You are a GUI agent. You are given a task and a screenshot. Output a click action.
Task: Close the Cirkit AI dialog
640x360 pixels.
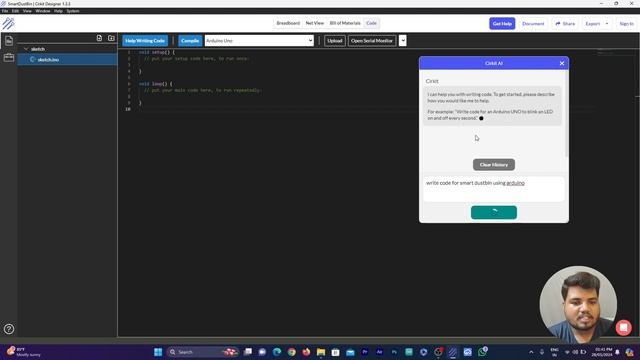(562, 63)
